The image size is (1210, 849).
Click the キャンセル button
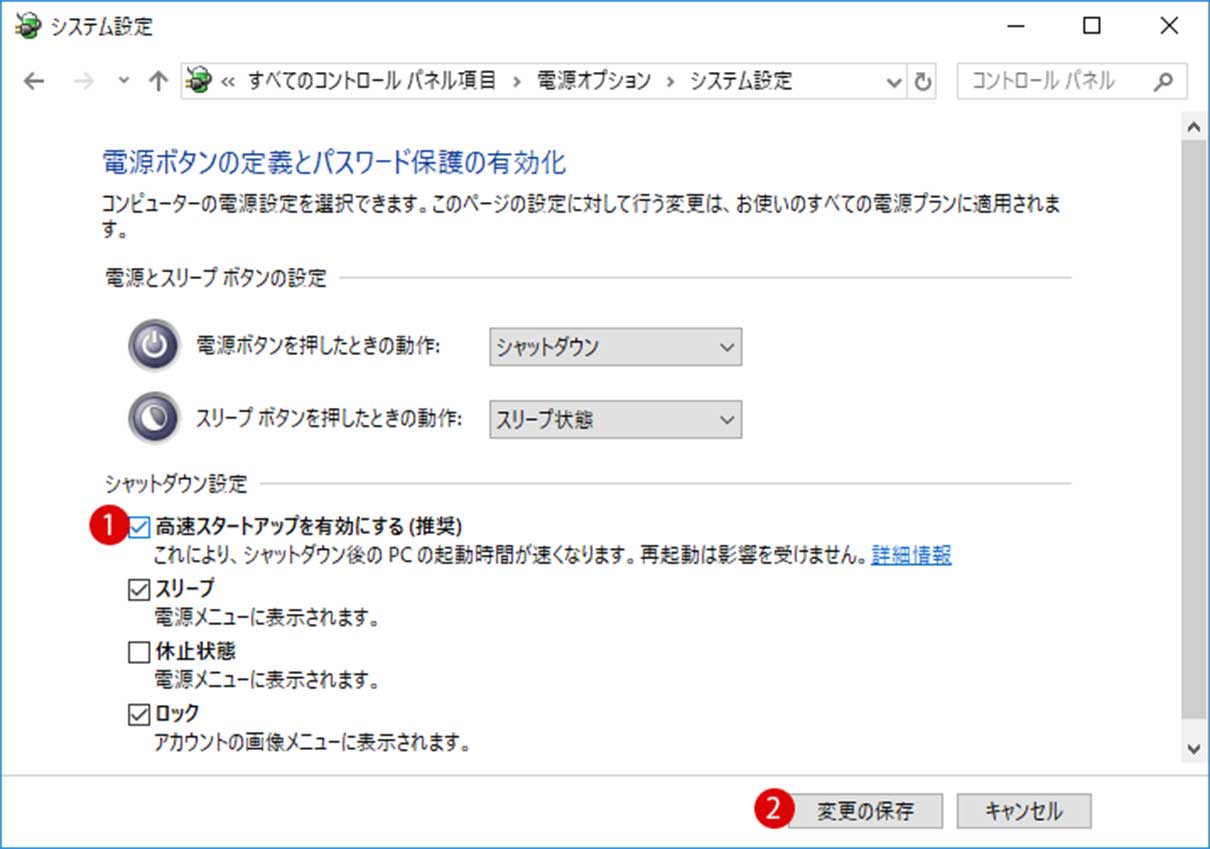[1024, 810]
